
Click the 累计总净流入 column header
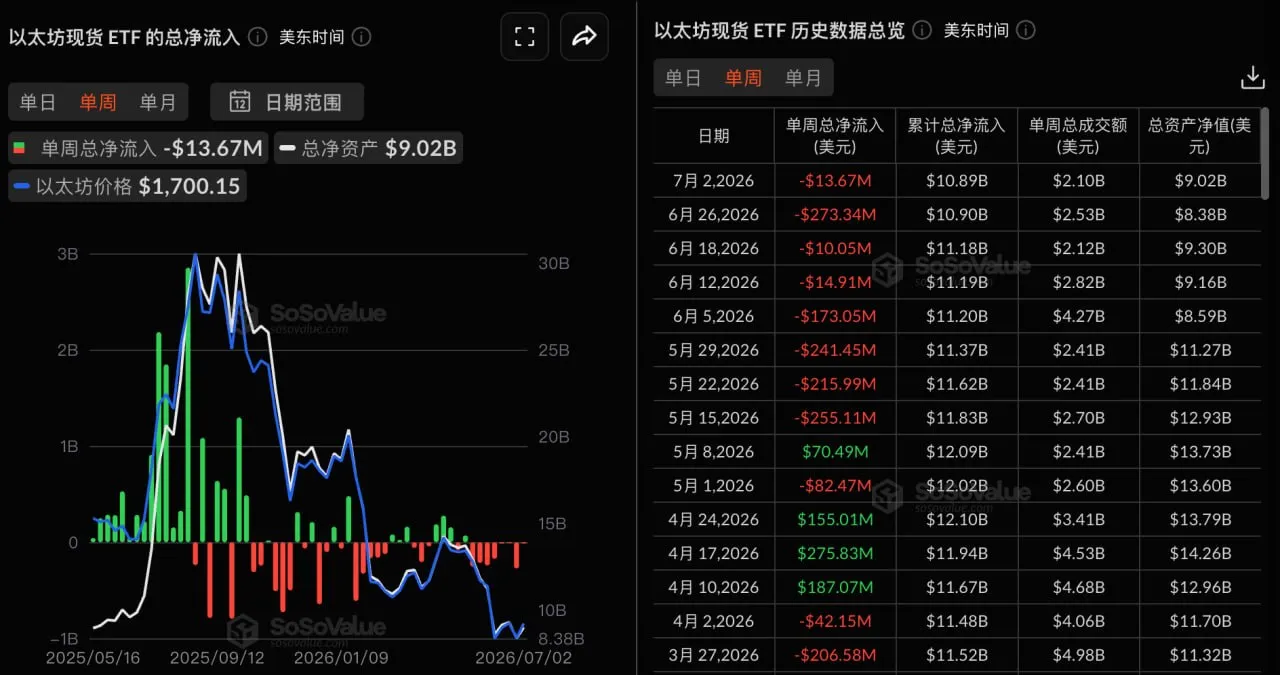(956, 136)
